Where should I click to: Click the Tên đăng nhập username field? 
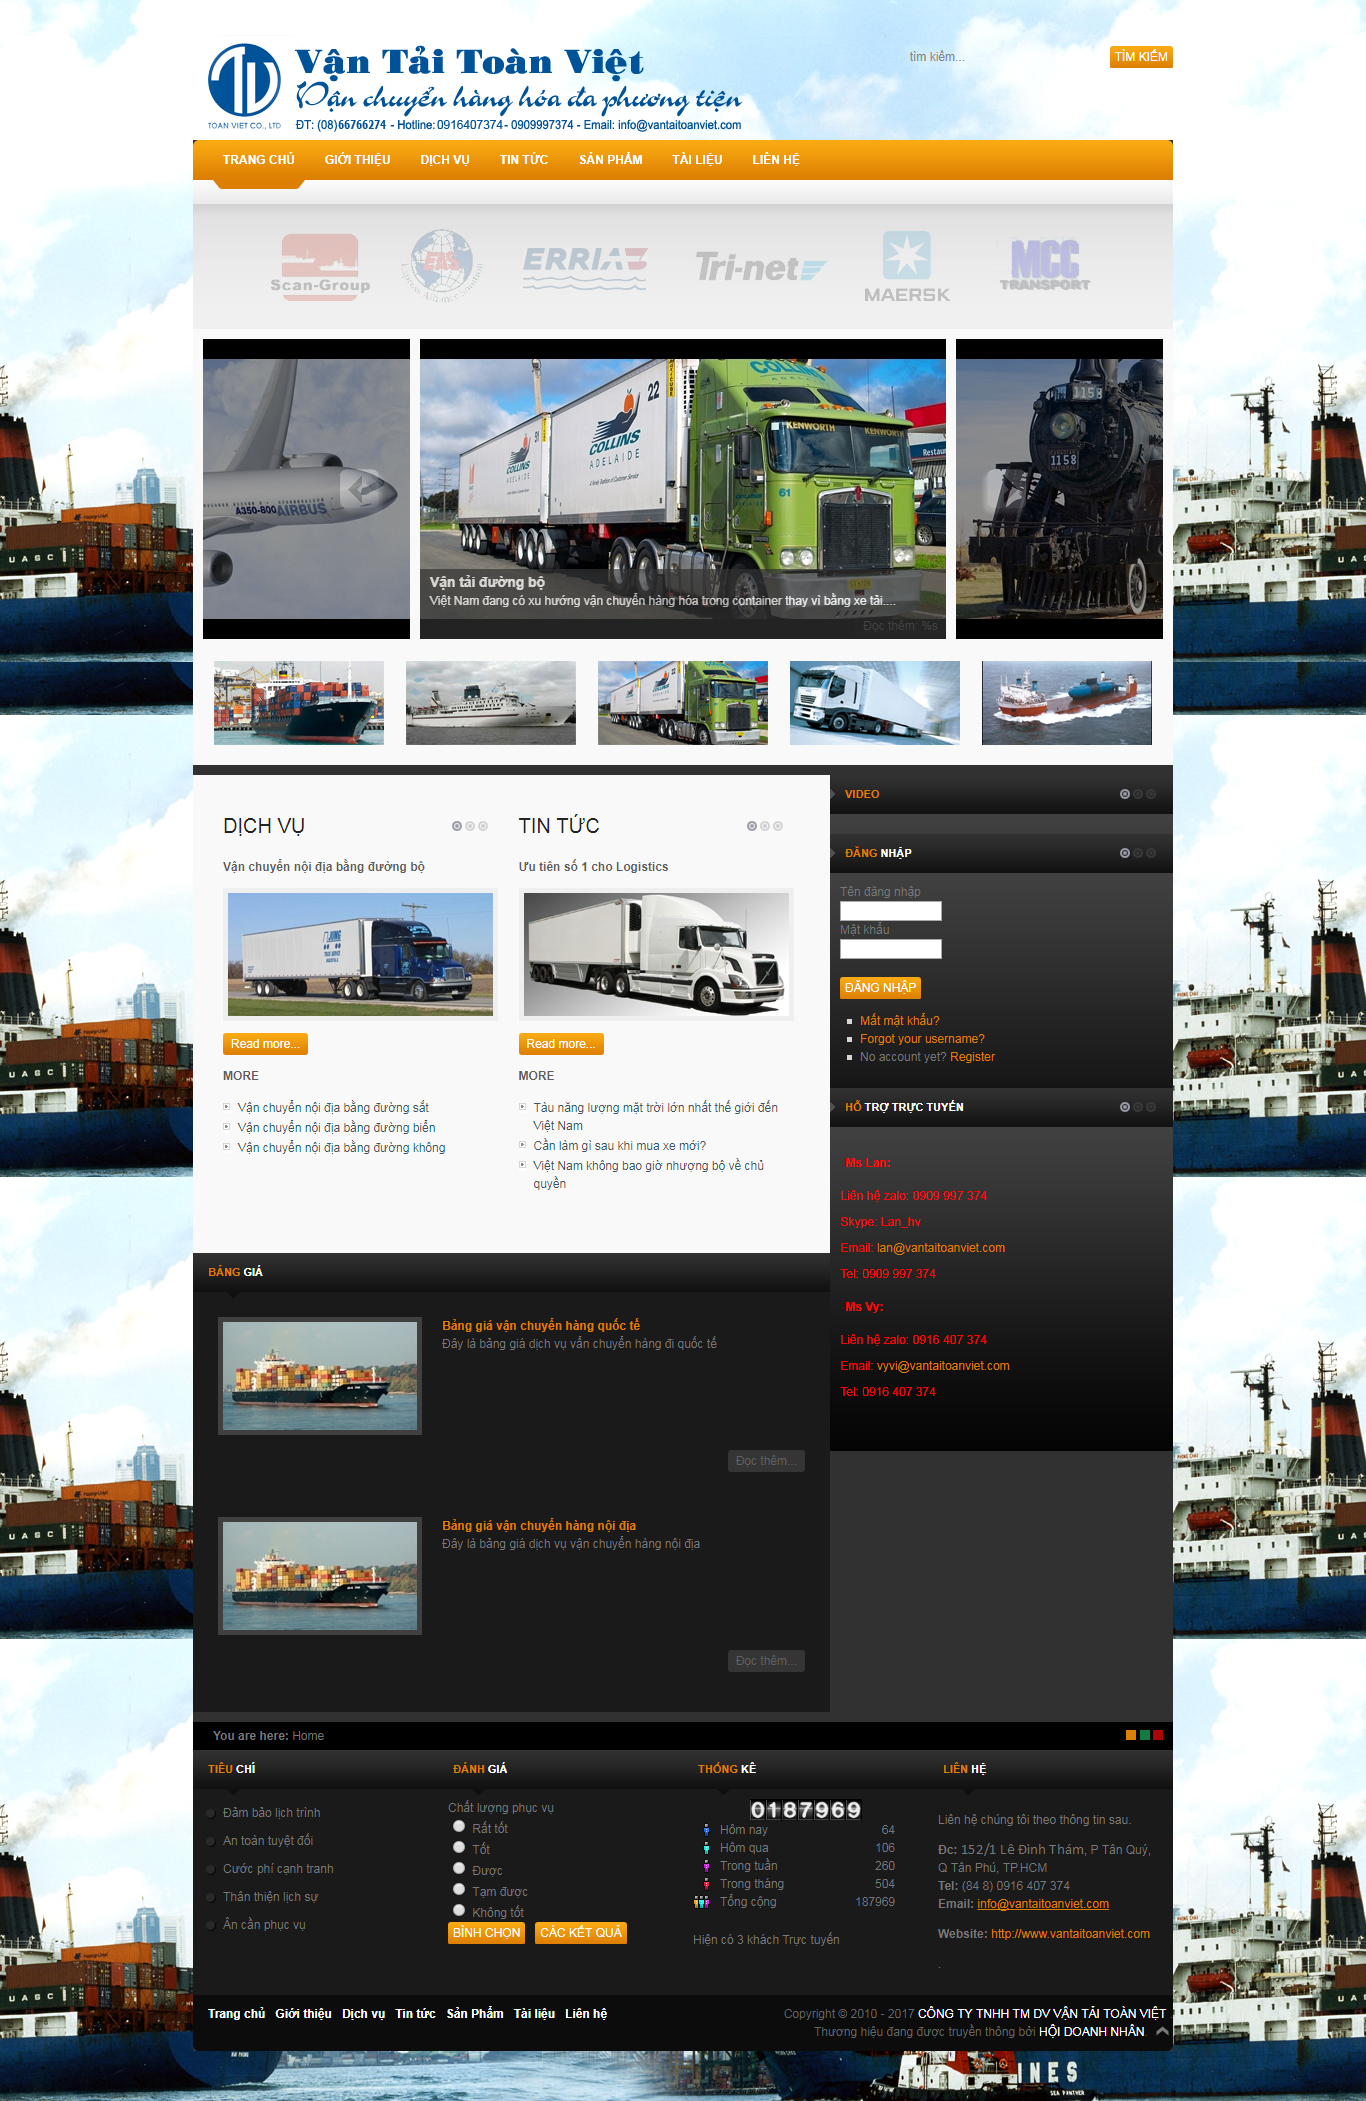pos(890,910)
